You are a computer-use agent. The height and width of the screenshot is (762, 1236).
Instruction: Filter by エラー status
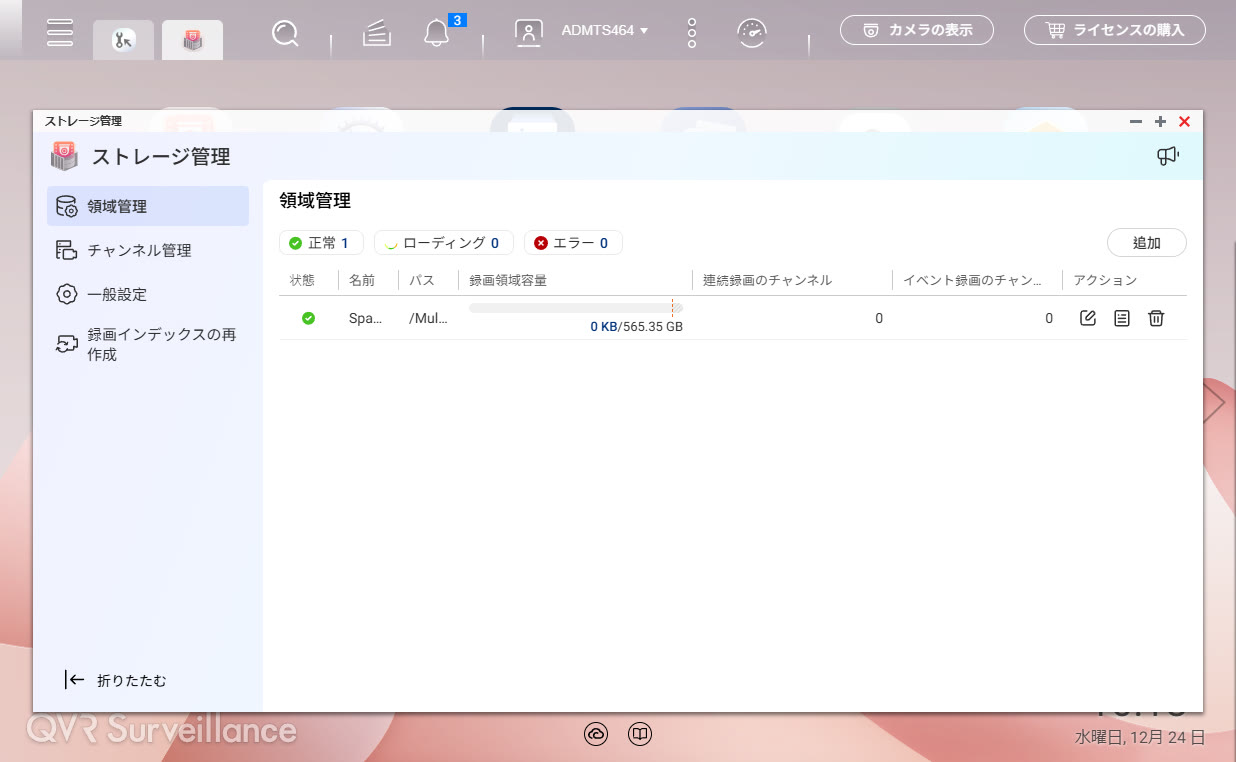pos(572,243)
